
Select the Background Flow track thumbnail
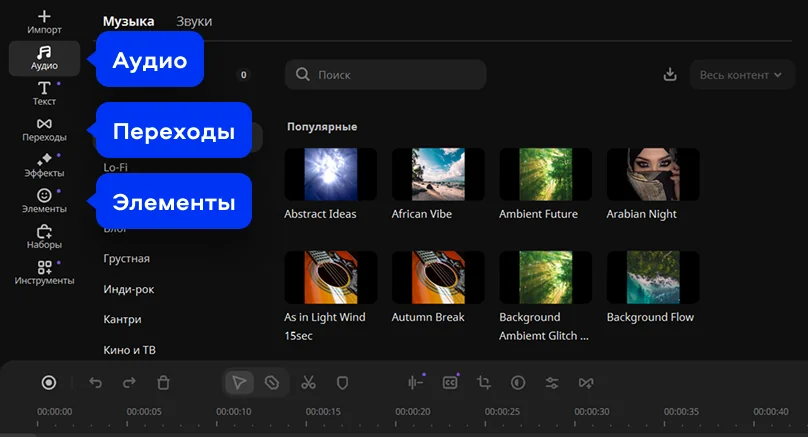[653, 277]
